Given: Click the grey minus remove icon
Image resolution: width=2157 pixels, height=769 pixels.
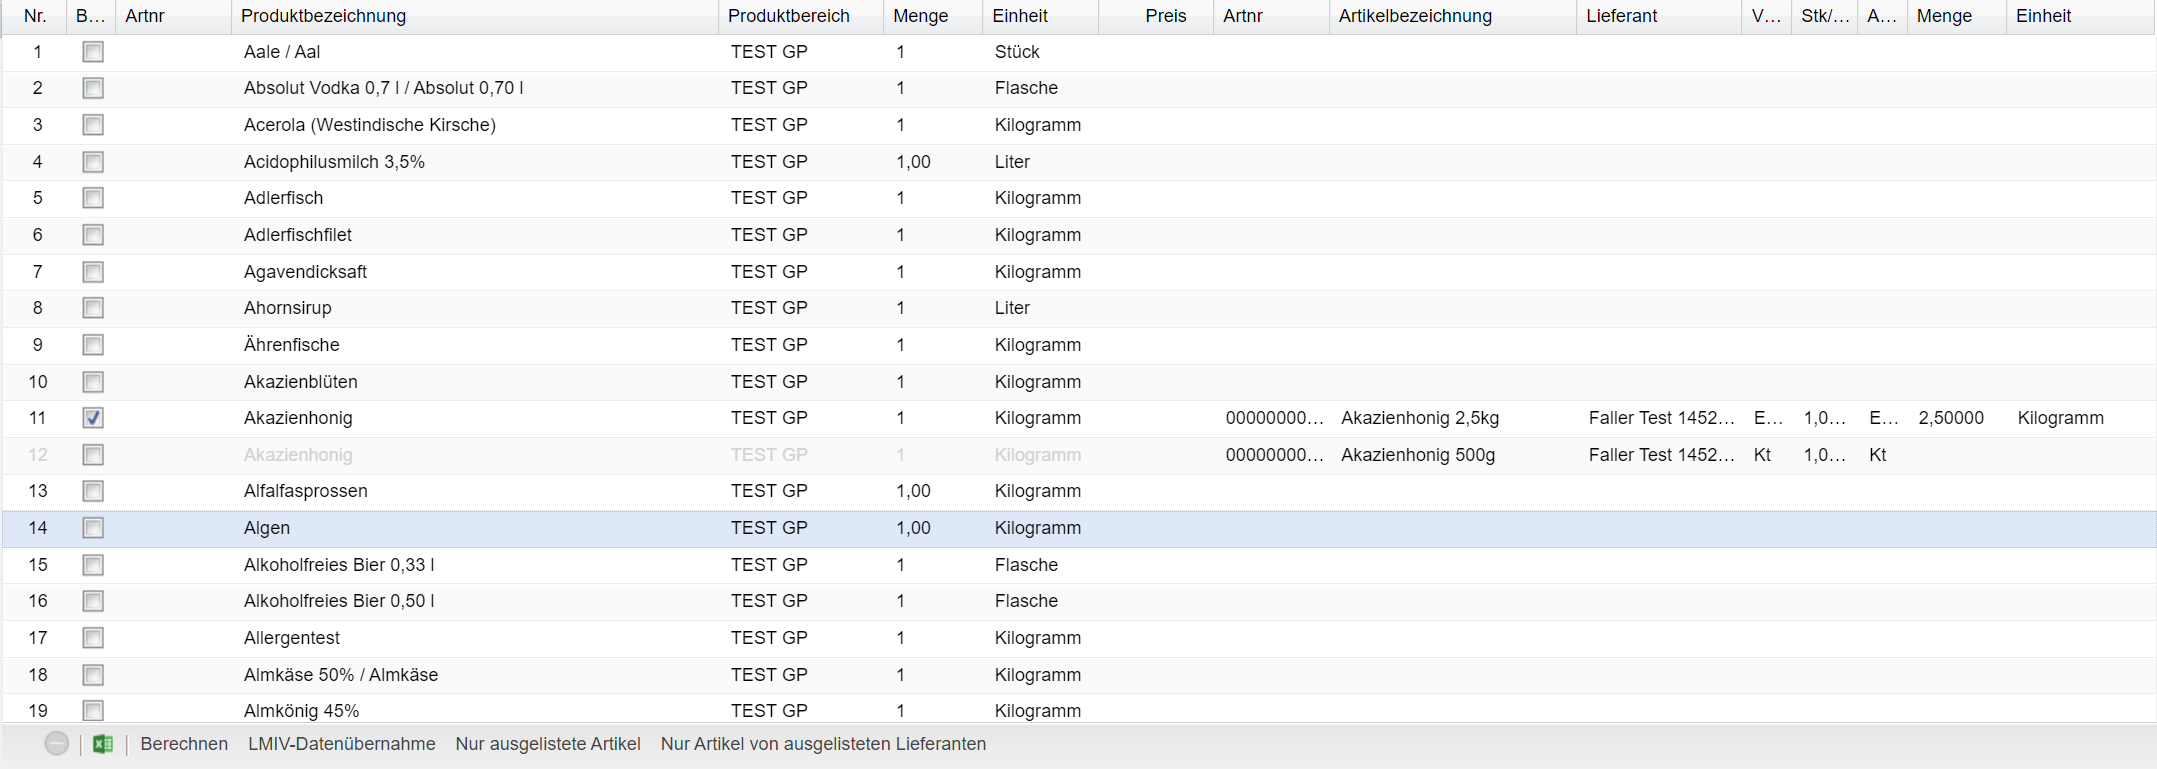Looking at the screenshot, I should pos(57,744).
